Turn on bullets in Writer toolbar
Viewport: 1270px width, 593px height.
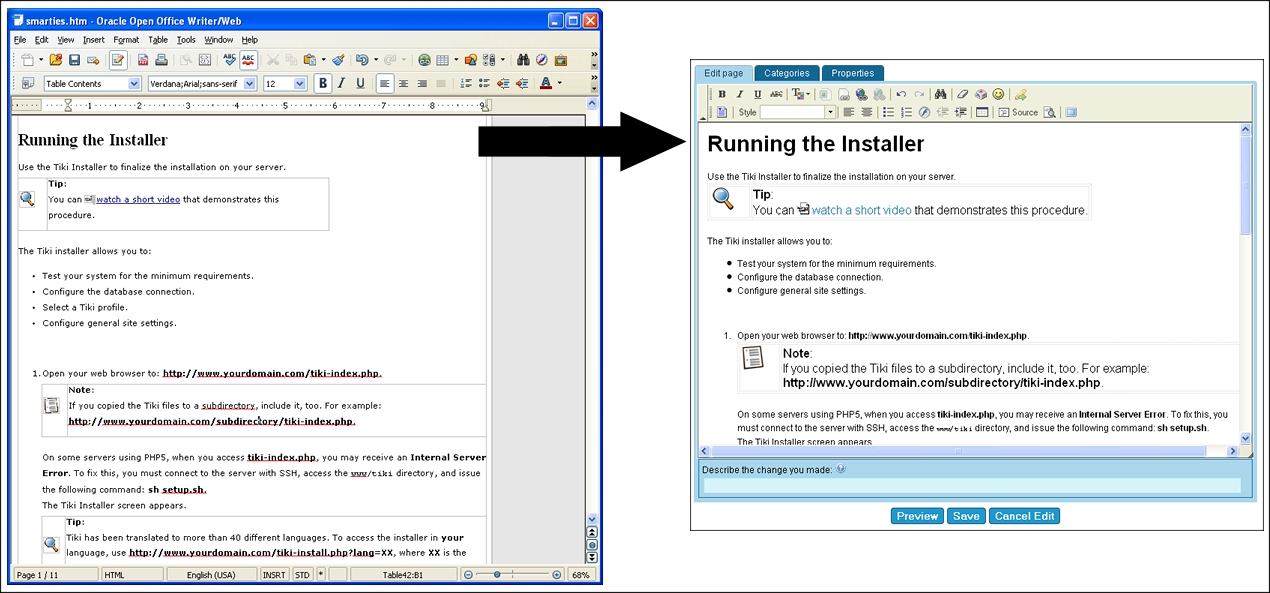coord(484,84)
